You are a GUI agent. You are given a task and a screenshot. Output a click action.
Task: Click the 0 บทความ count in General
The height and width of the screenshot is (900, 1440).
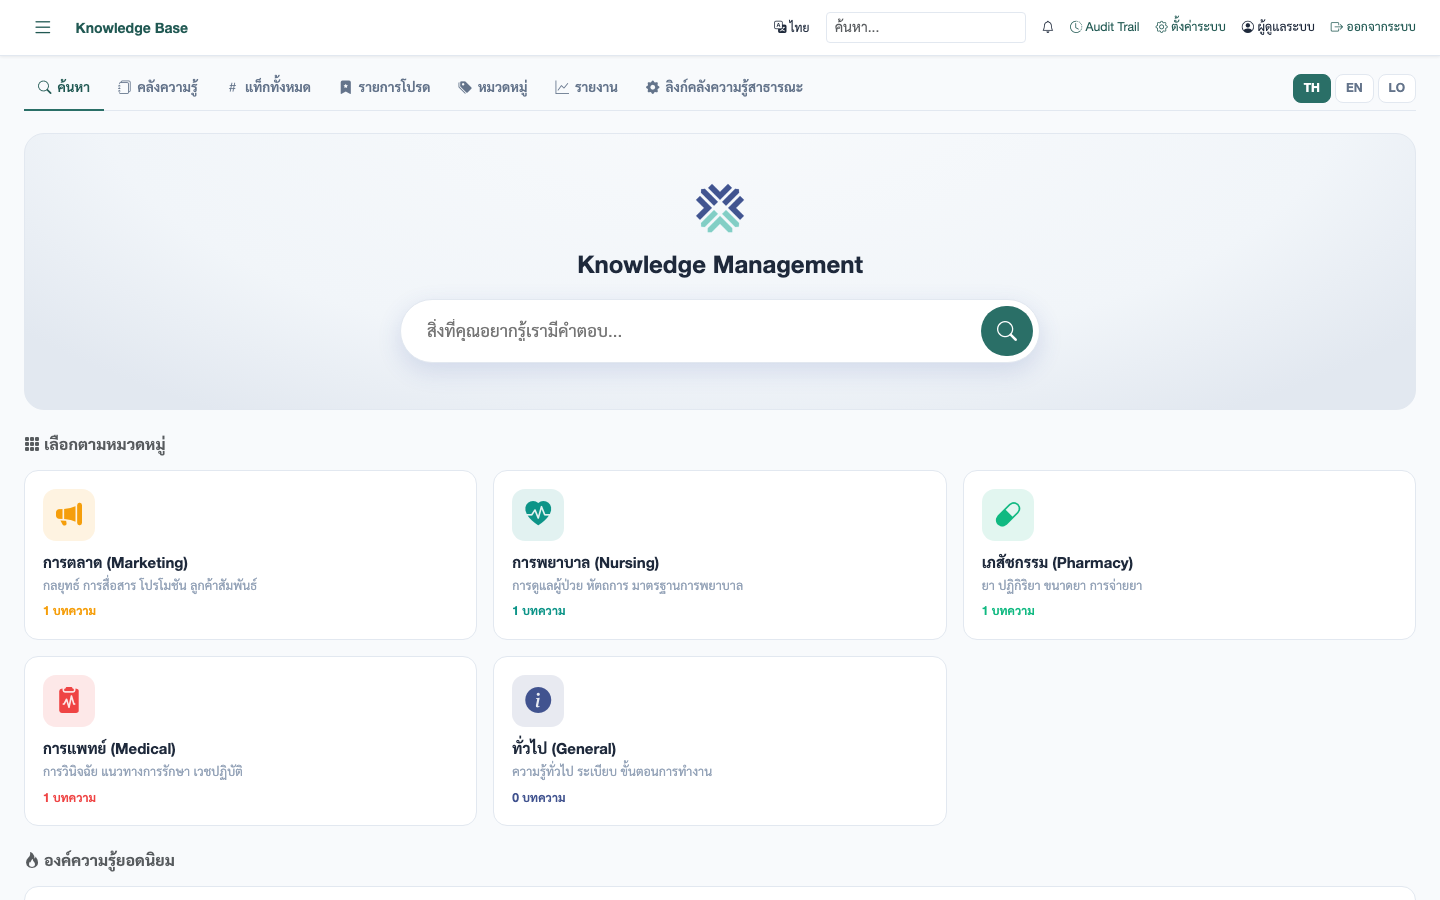pyautogui.click(x=539, y=798)
